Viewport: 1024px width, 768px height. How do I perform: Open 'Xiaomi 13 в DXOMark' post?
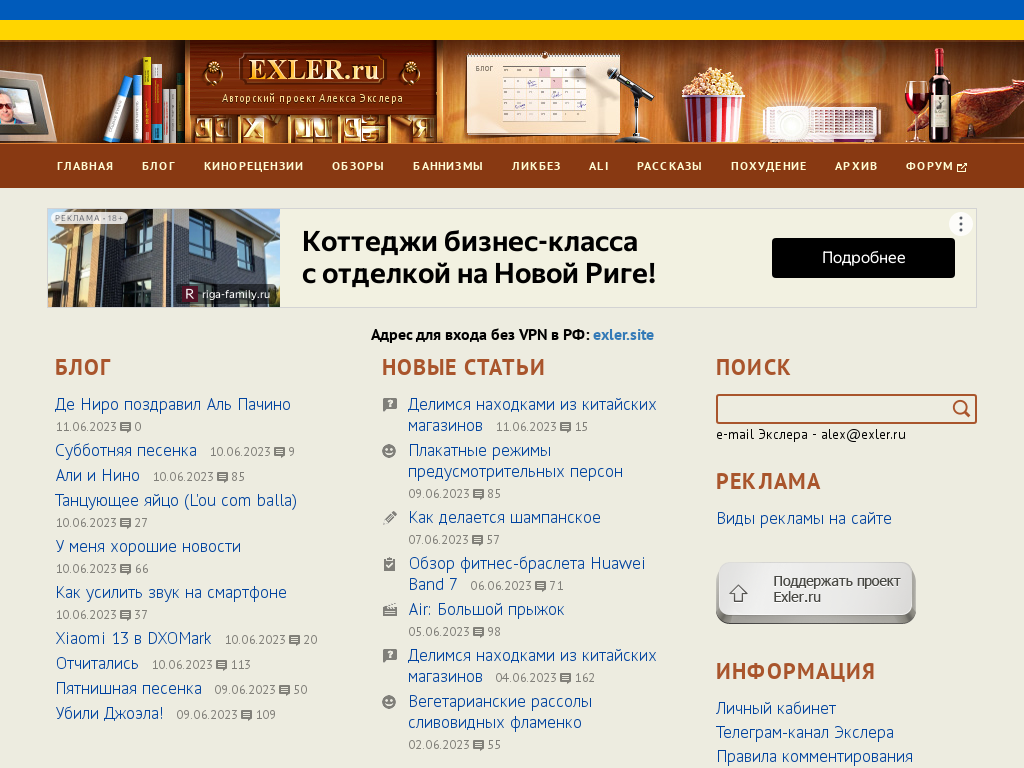pyautogui.click(x=133, y=639)
